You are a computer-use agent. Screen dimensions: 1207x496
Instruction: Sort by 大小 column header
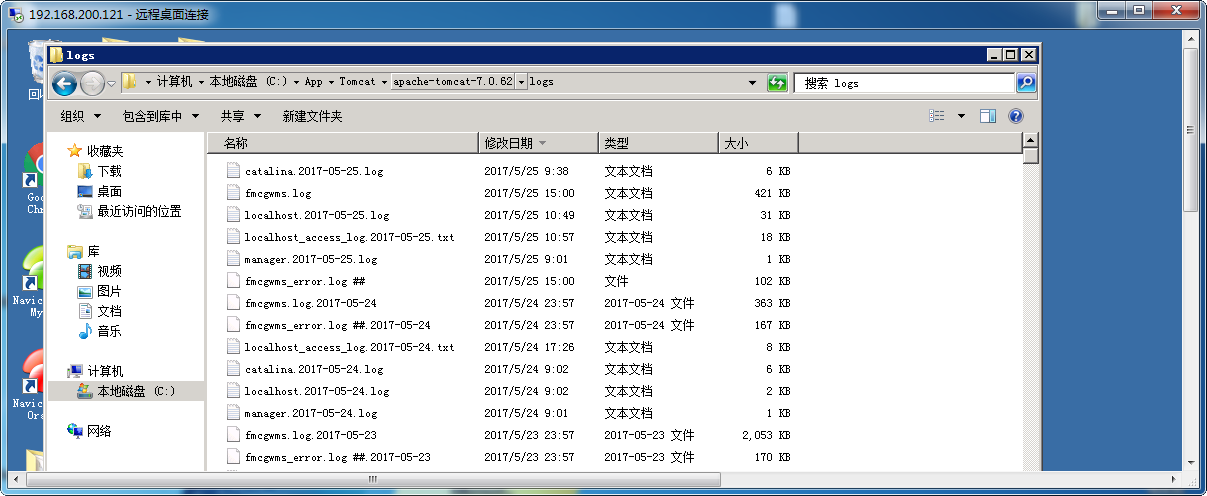coord(758,144)
